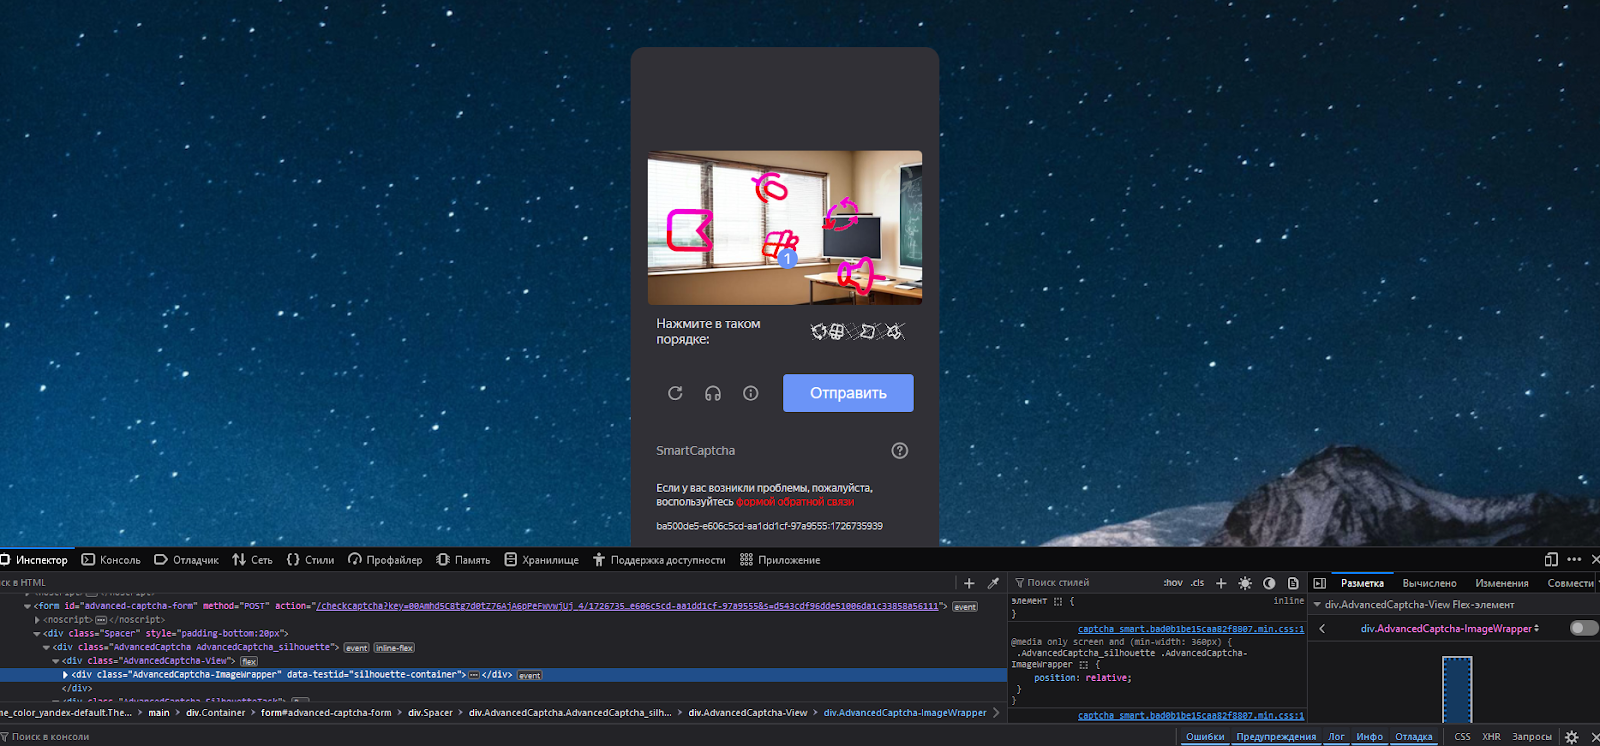
Task: Open the Хранилище tab
Action: coord(541,560)
